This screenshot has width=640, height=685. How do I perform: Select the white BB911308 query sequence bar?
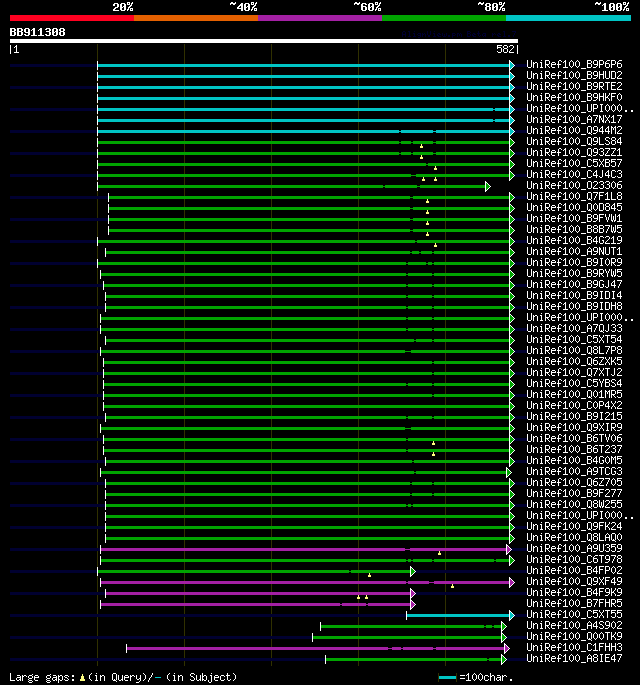264,41
